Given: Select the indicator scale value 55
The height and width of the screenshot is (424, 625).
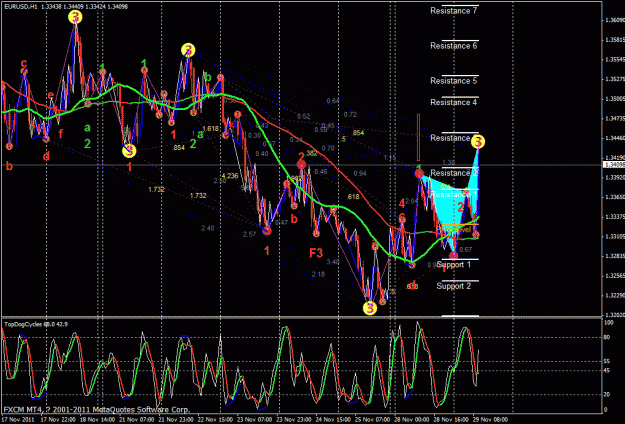Looking at the screenshot, I should (608, 362).
